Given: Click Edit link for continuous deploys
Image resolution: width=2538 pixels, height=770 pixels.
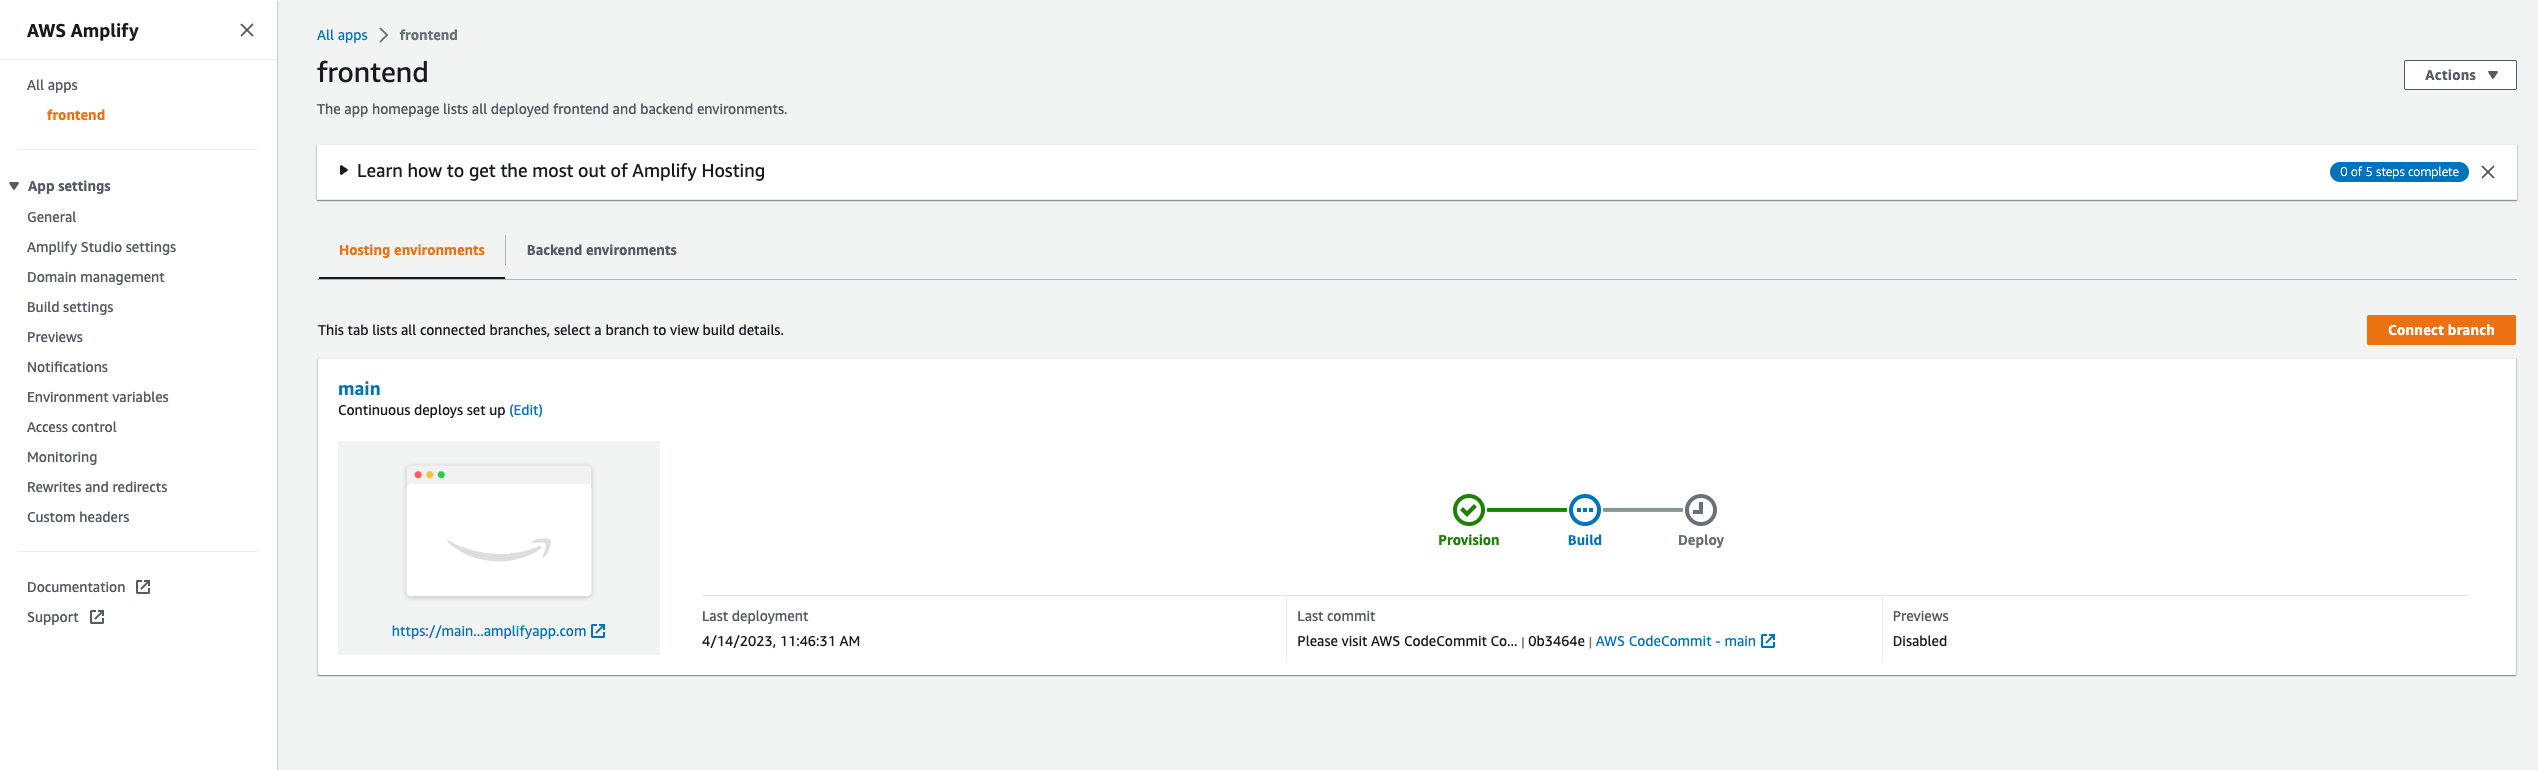Looking at the screenshot, I should 526,410.
